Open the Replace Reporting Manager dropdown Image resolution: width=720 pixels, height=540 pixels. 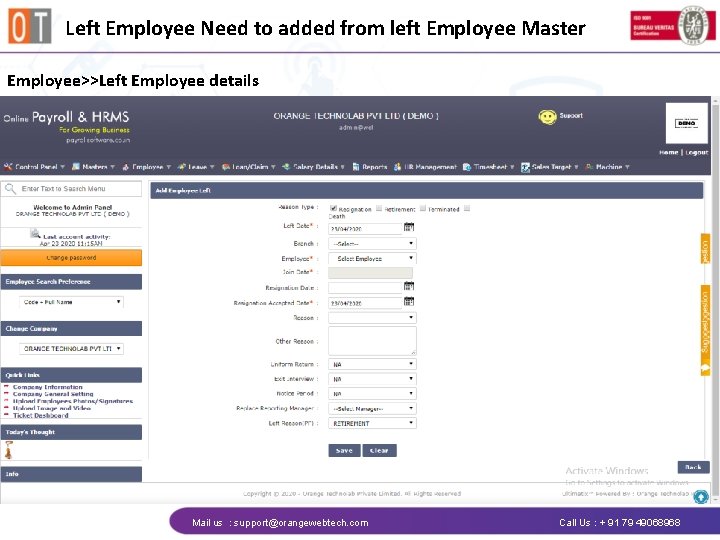tap(372, 408)
